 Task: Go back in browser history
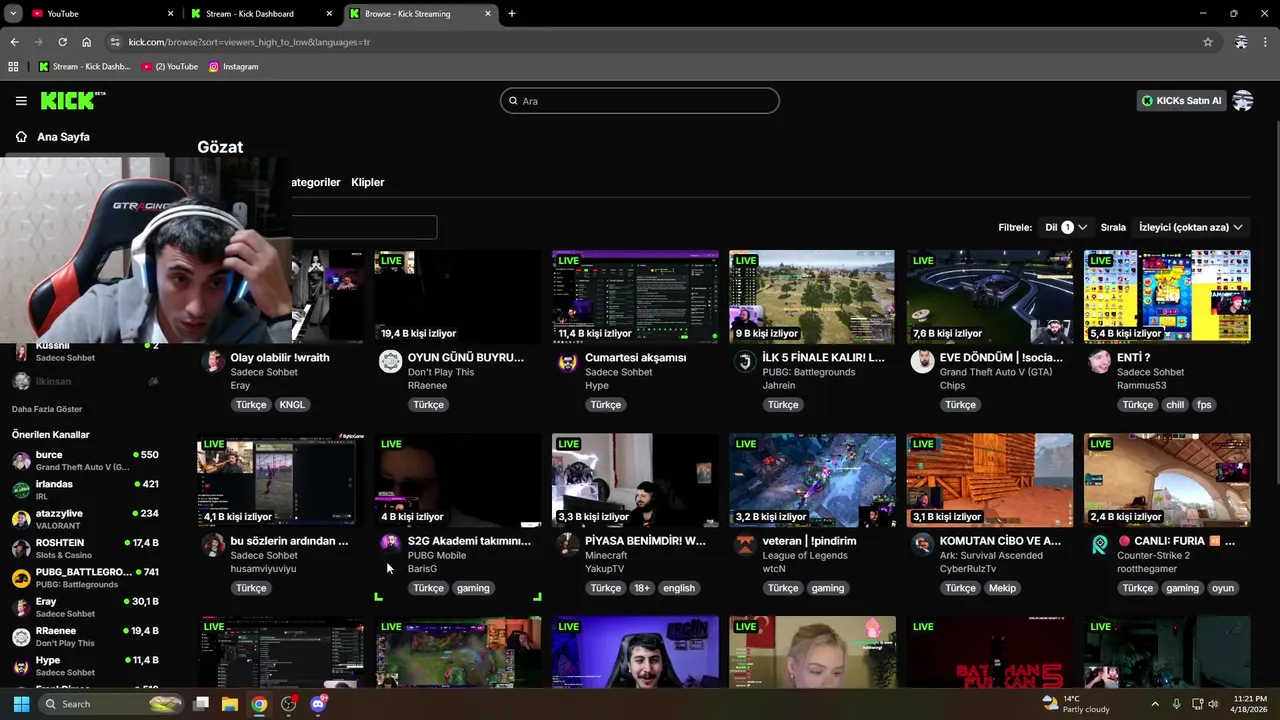[14, 42]
